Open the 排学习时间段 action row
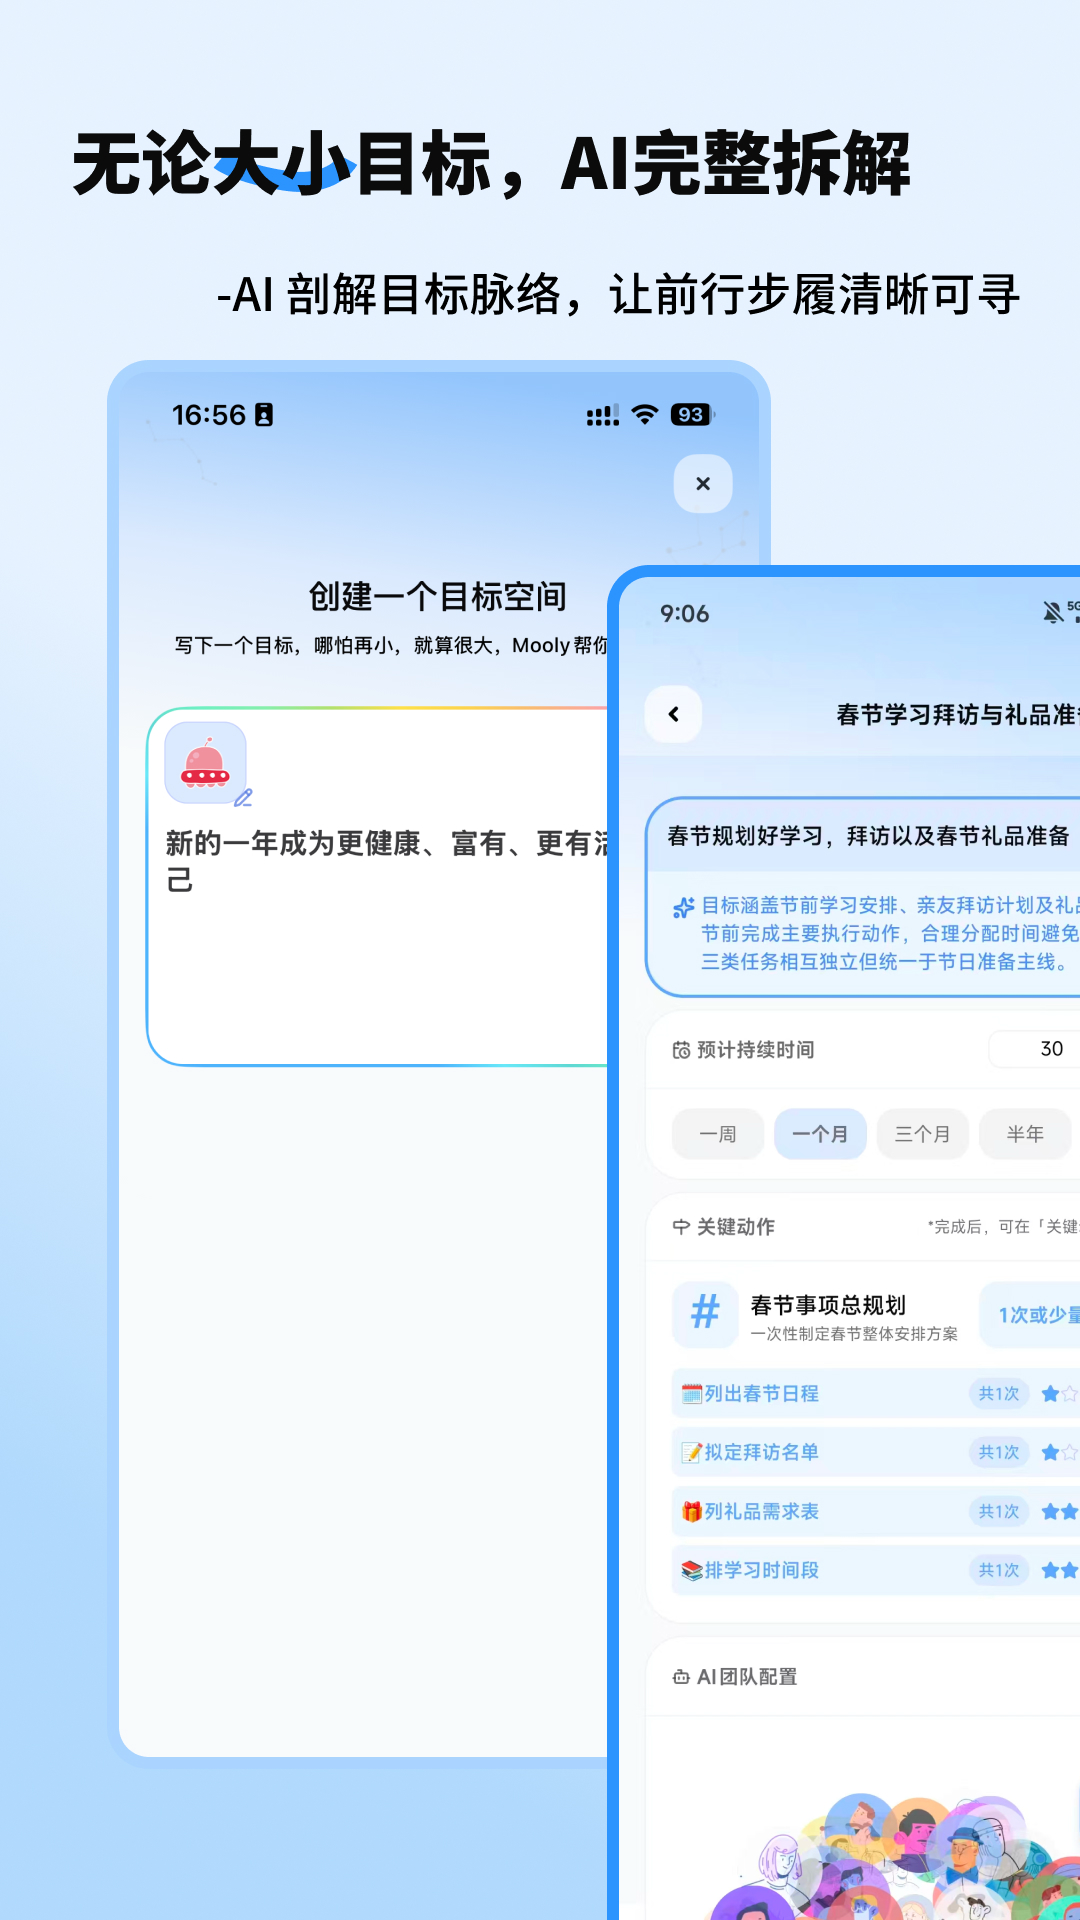The height and width of the screenshot is (1920, 1080). coord(876,1570)
